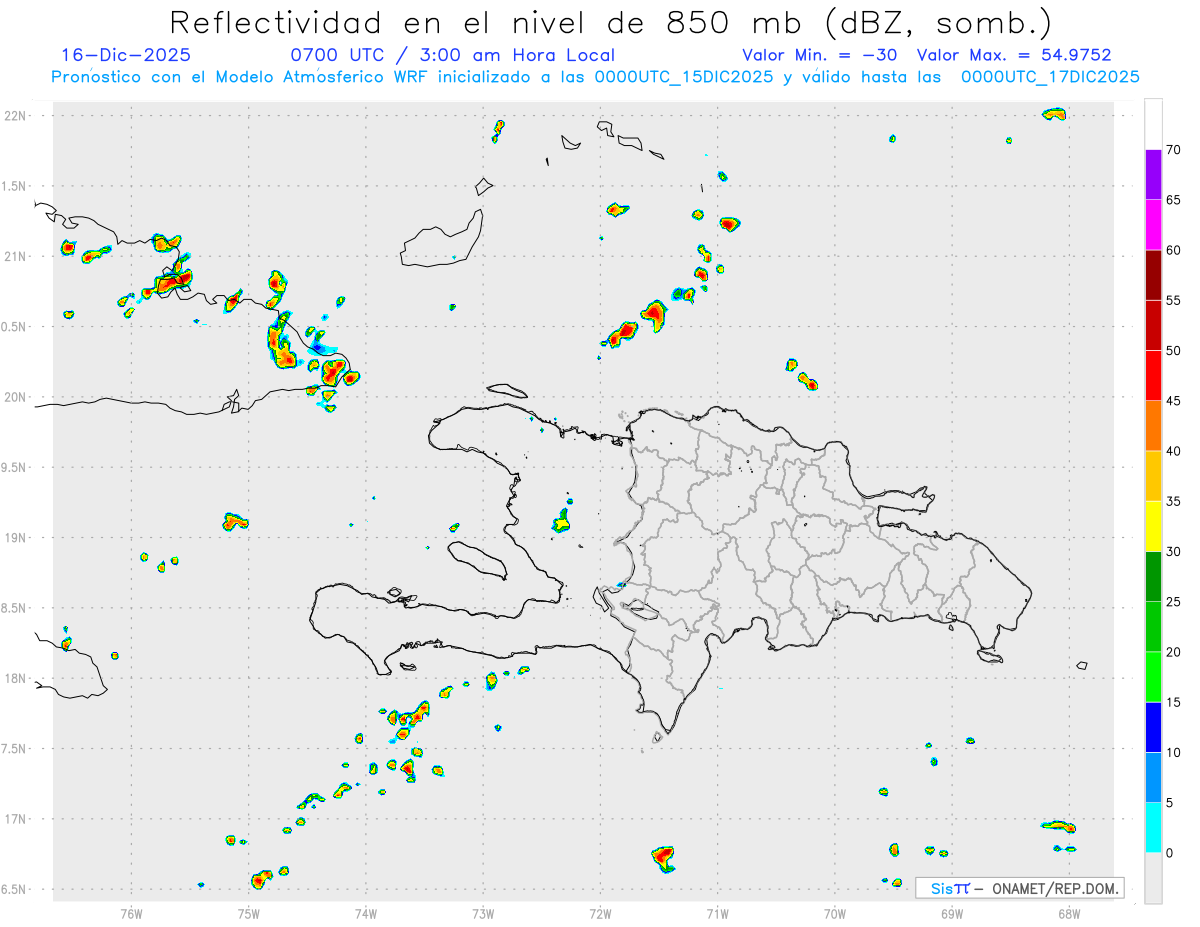Screen dimensions: 1200x927
Task: Click the colorbar label '65'
Action: [x=1174, y=200]
